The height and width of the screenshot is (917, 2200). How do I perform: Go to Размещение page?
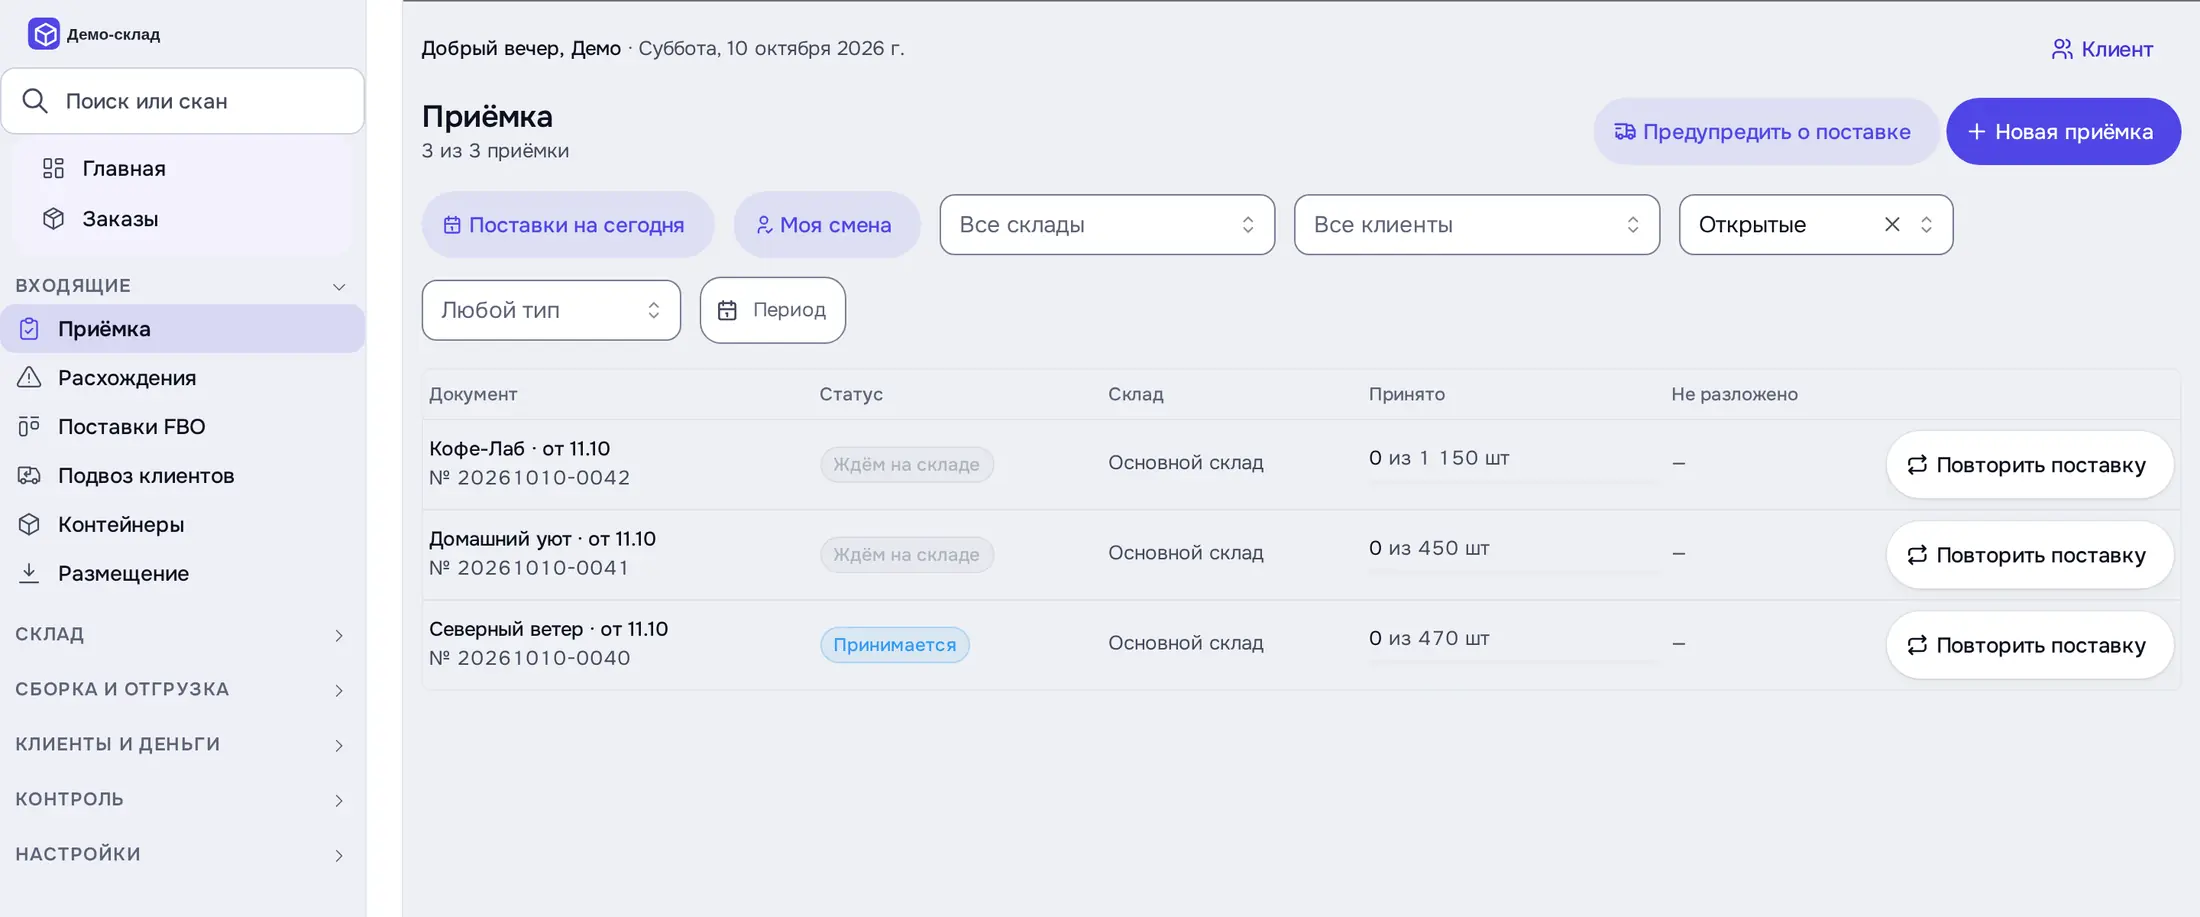click(x=183, y=573)
